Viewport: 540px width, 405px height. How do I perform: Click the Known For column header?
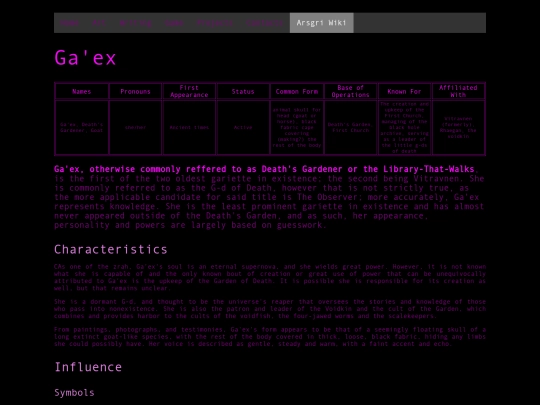click(x=404, y=91)
